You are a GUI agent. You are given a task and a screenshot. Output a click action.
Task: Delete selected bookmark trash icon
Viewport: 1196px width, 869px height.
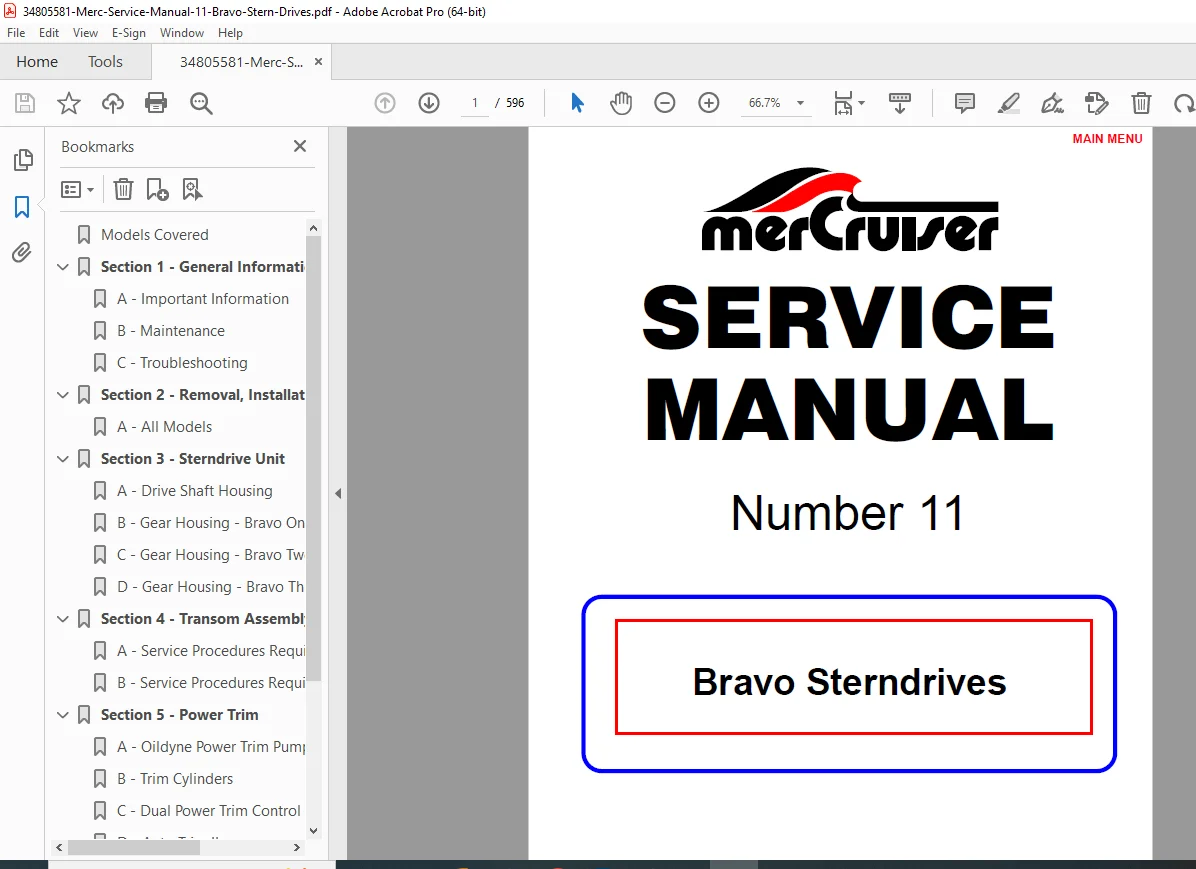tap(124, 189)
